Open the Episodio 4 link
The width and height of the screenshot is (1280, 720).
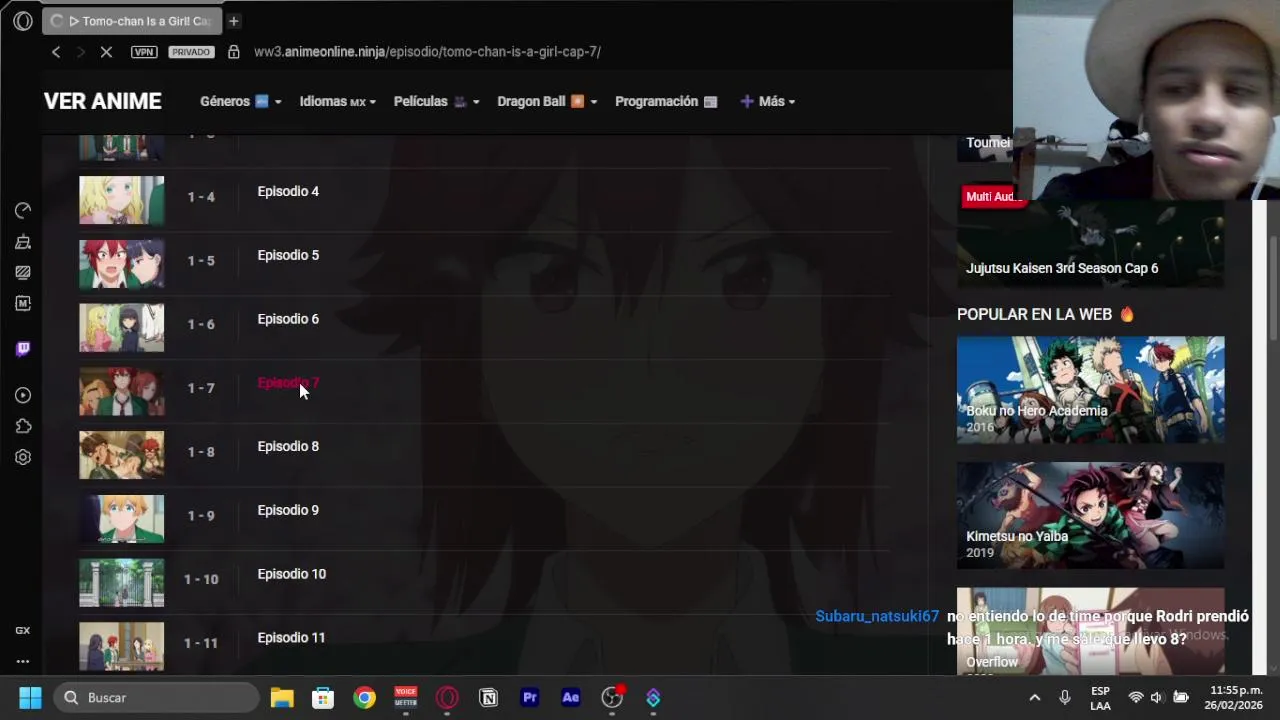click(x=288, y=192)
